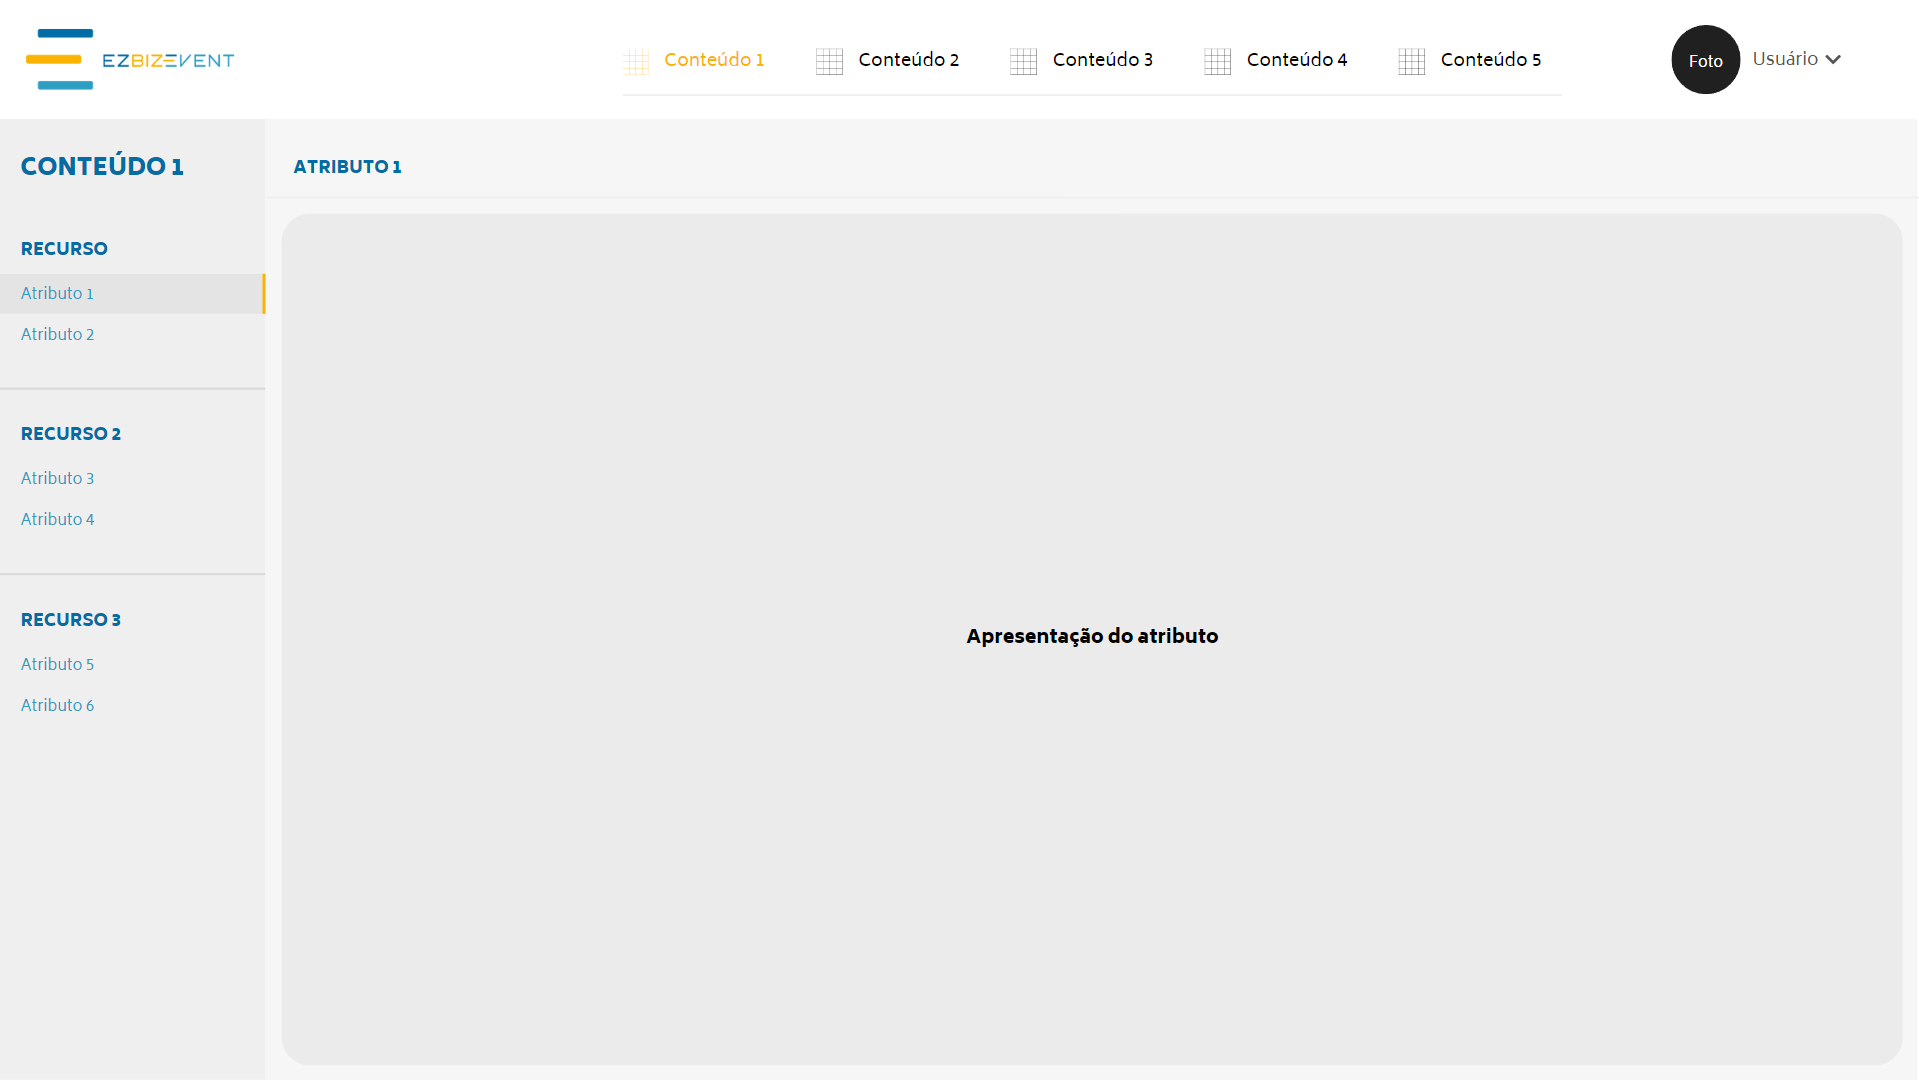Click the RECURSO 3 section heading

pos(71,620)
